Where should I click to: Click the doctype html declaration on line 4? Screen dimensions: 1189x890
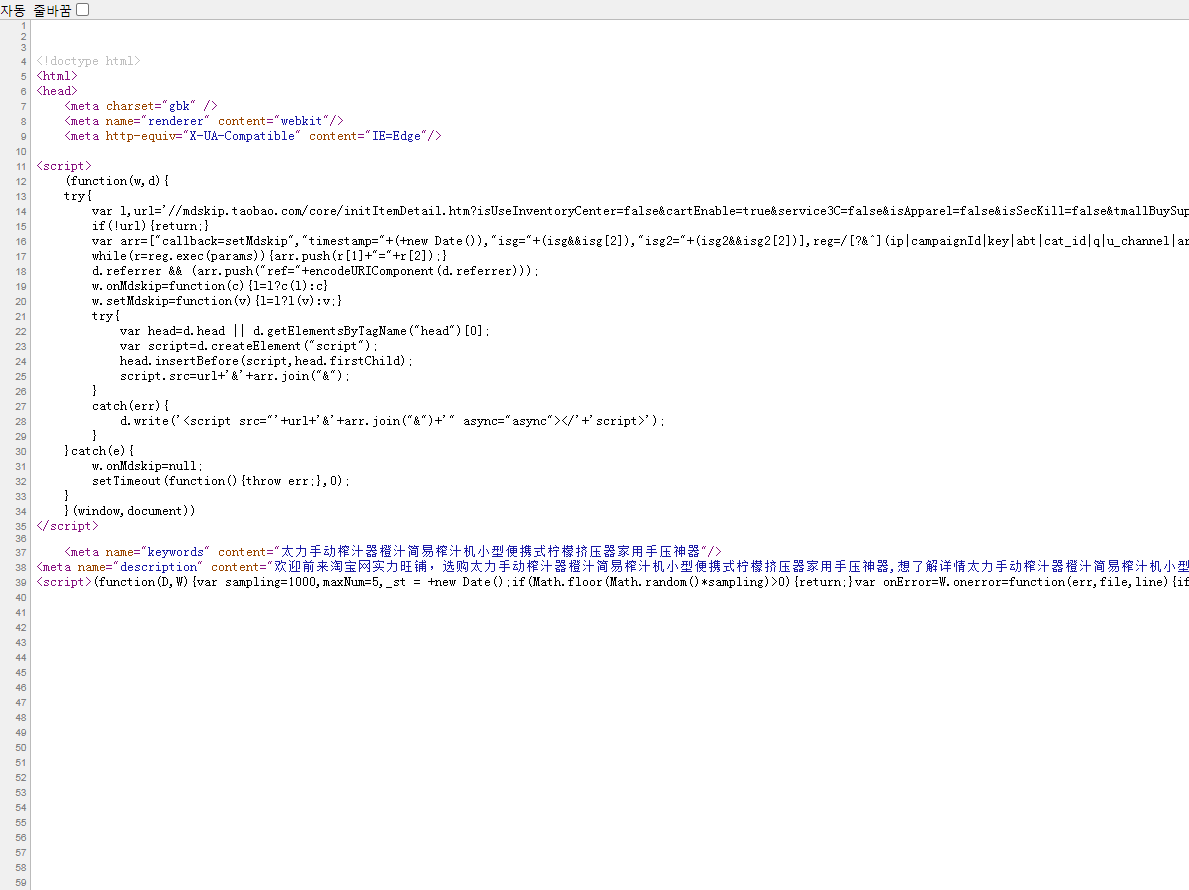(x=89, y=61)
